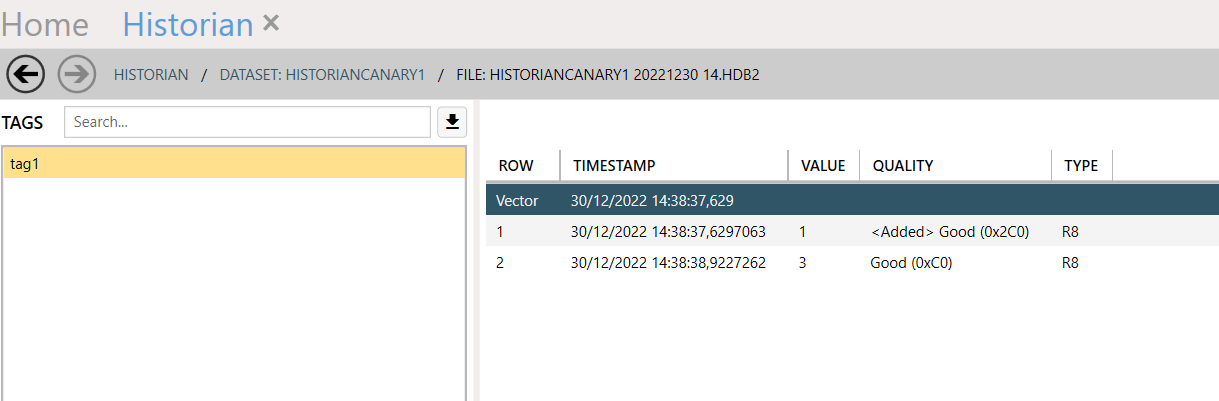This screenshot has width=1219, height=401.
Task: Select tag1 in the tags list
Action: tap(234, 164)
